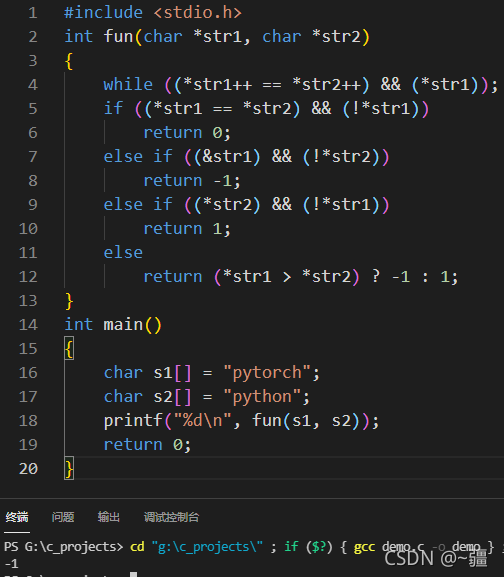The width and height of the screenshot is (504, 577).
Task: Click the 'if' keyword on line 5
Action: [x=113, y=109]
